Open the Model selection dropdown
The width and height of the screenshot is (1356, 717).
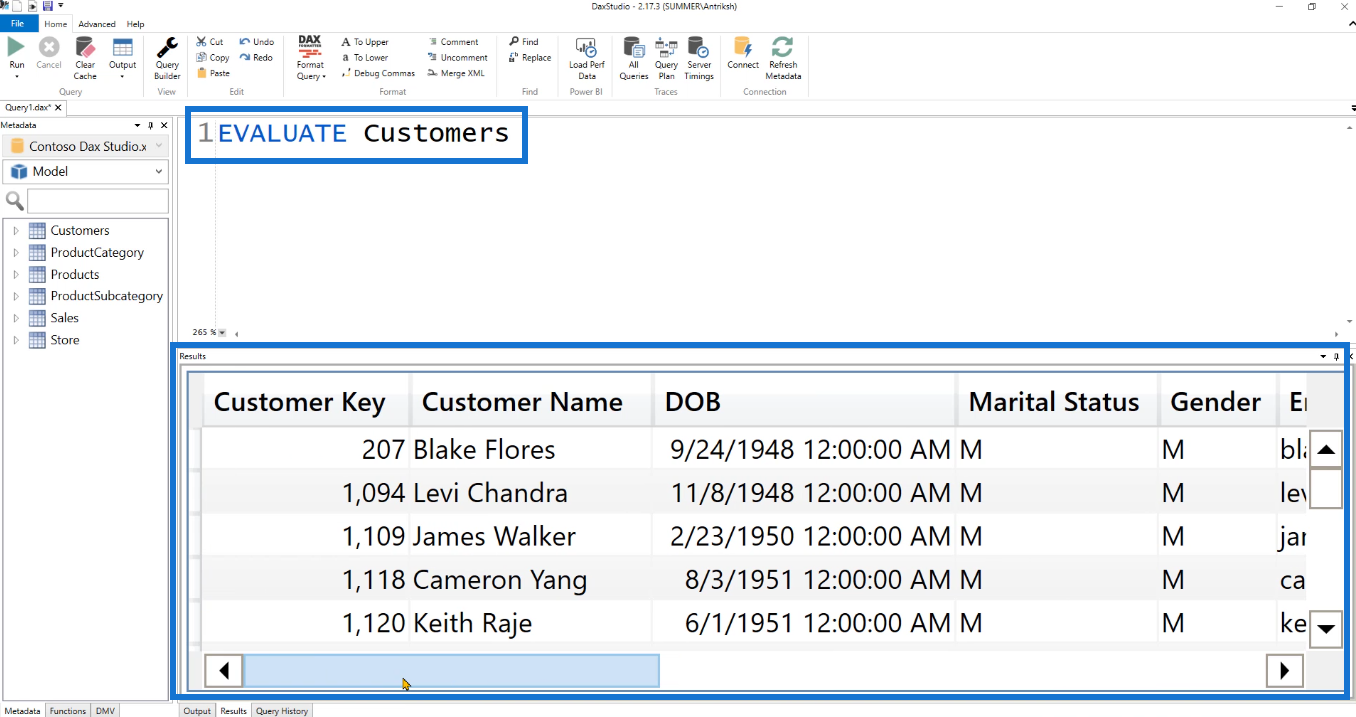pos(85,171)
